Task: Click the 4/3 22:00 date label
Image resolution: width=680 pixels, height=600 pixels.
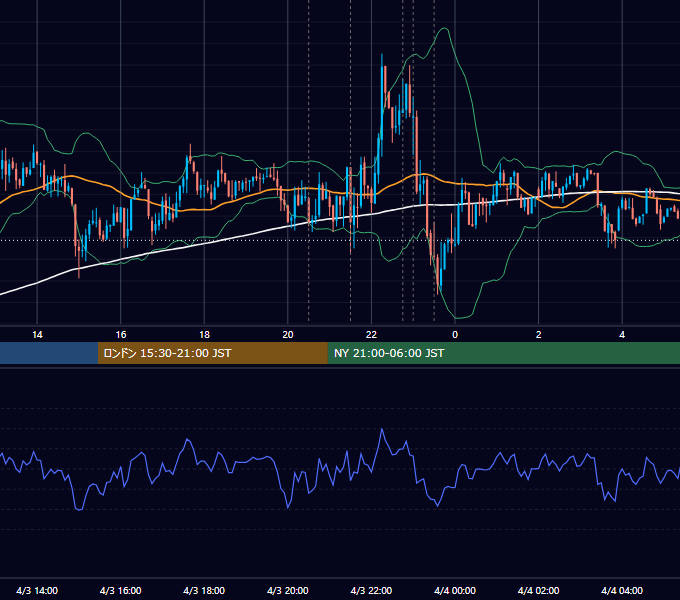Action: [x=371, y=590]
